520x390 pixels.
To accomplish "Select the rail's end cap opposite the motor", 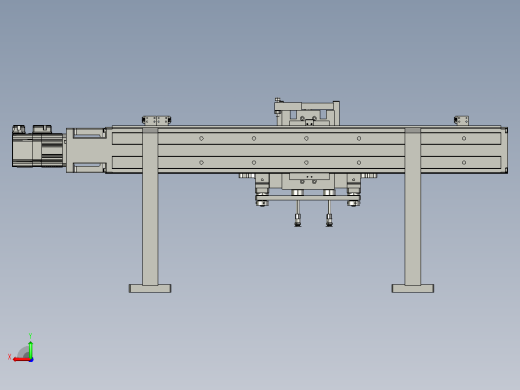I will pyautogui.click(x=504, y=150).
